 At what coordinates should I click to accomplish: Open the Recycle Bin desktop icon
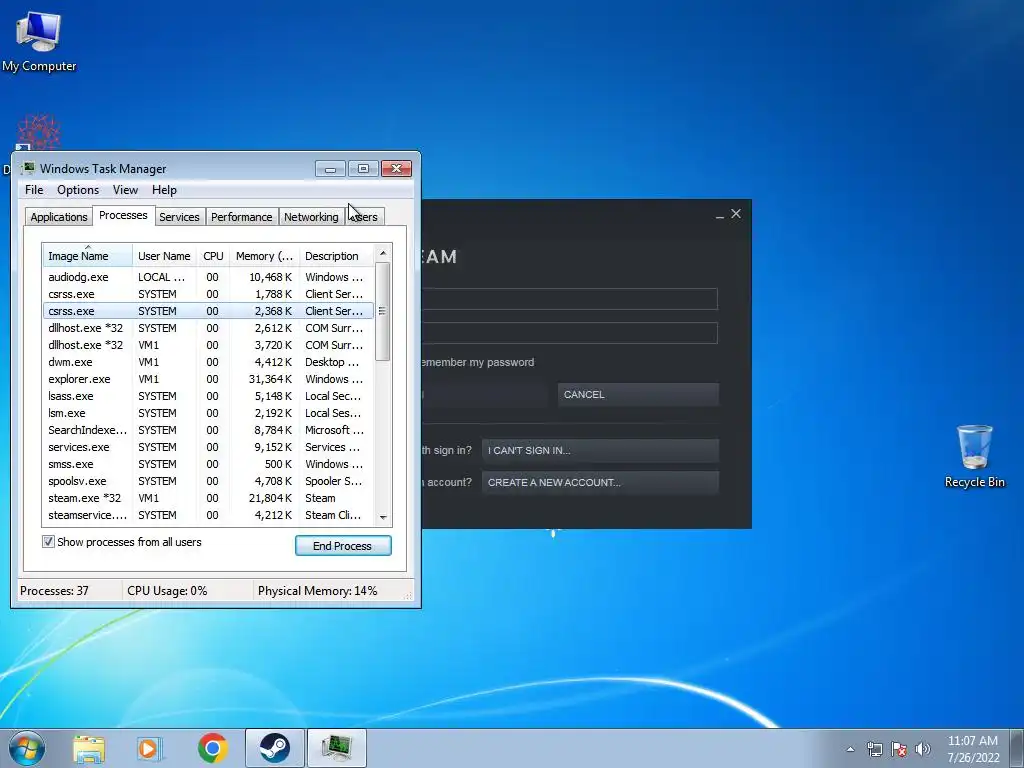pos(974,456)
